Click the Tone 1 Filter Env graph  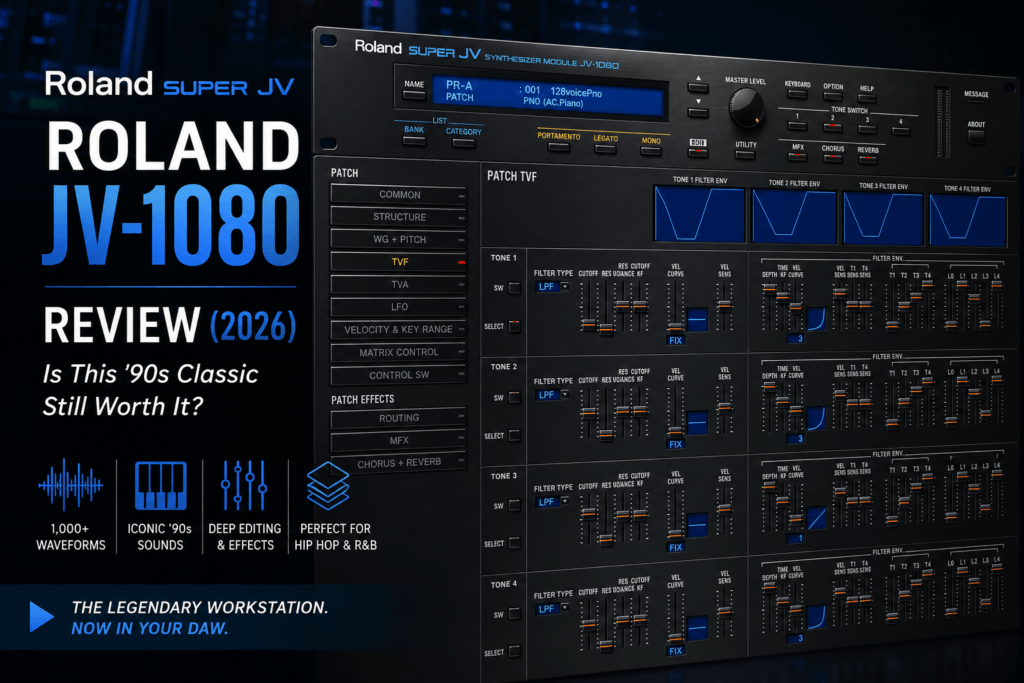pos(699,214)
